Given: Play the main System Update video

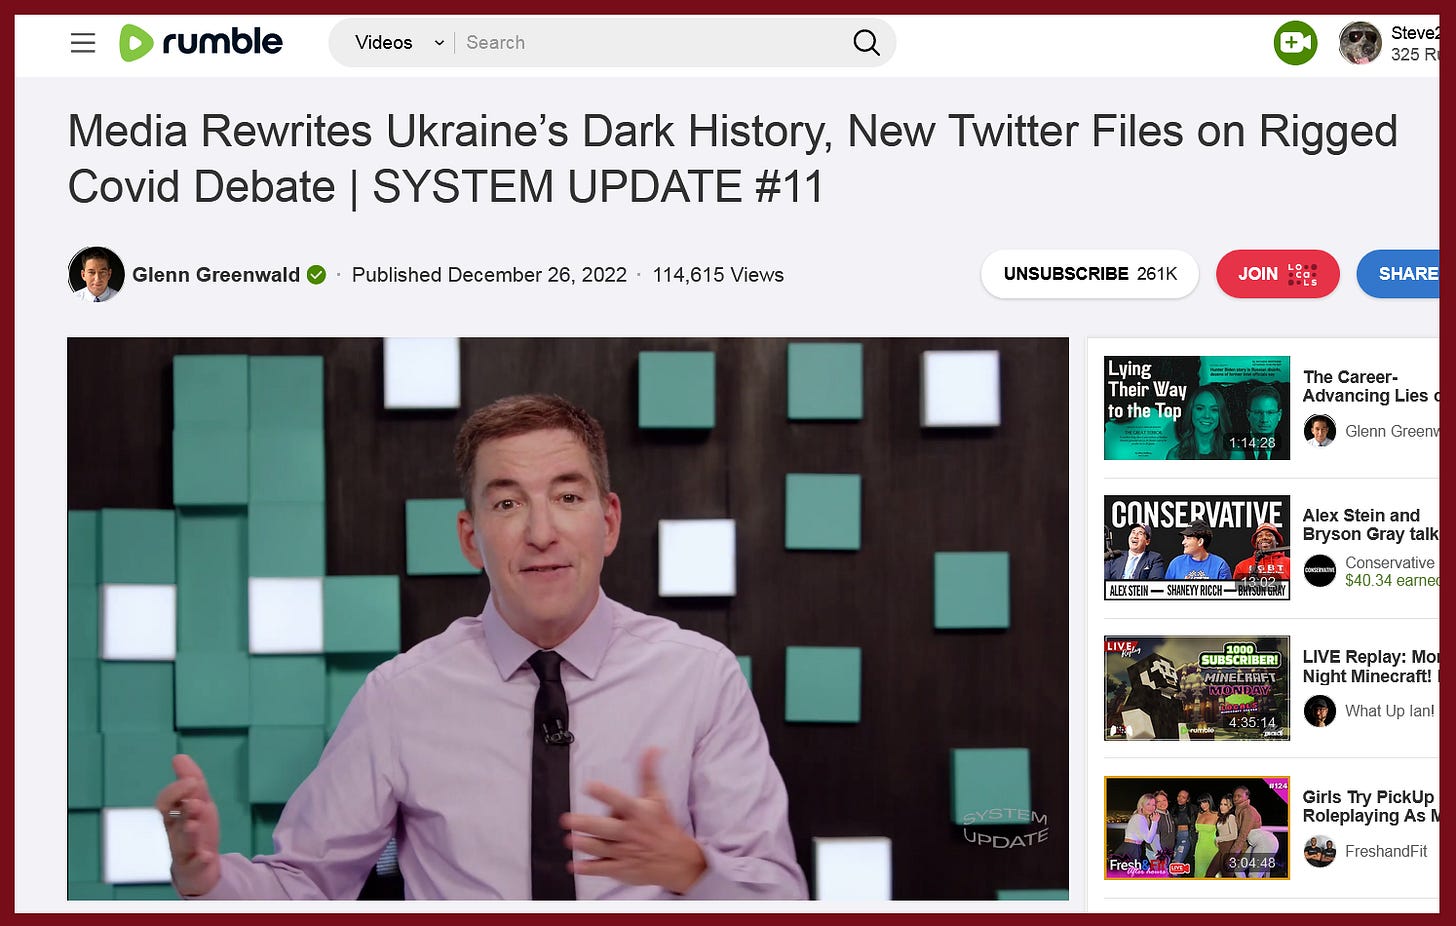Looking at the screenshot, I should click(x=568, y=619).
